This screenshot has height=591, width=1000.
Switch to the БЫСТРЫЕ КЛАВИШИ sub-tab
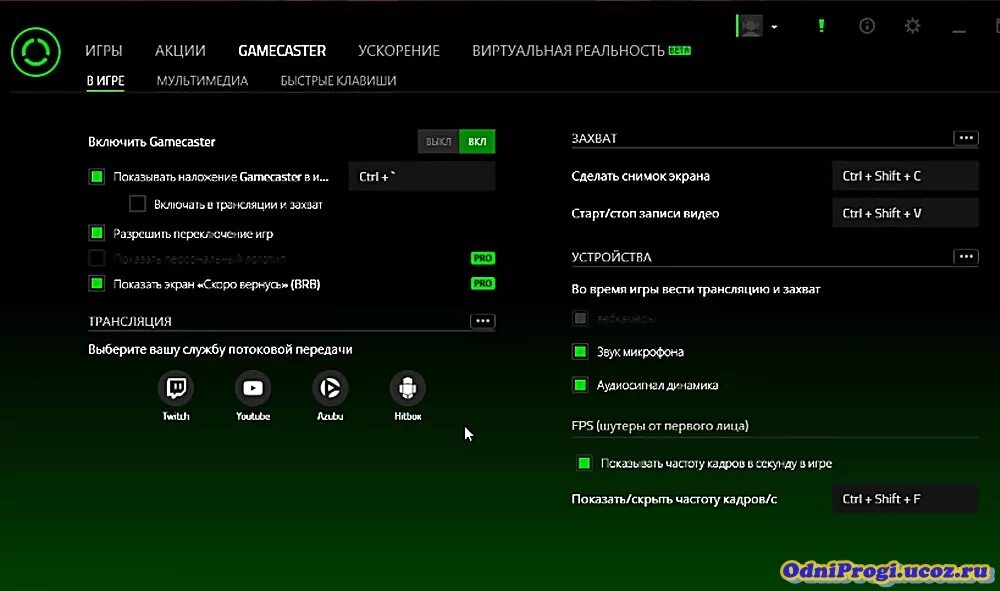coord(338,81)
